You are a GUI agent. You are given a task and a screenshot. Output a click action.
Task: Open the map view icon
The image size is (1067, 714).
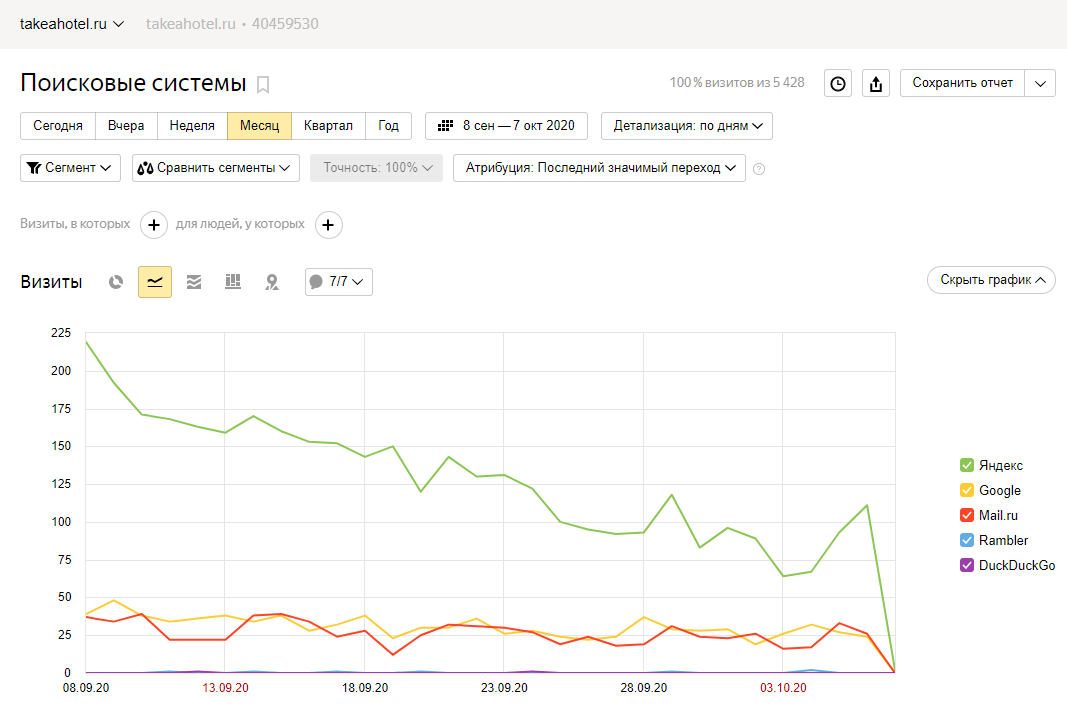271,282
